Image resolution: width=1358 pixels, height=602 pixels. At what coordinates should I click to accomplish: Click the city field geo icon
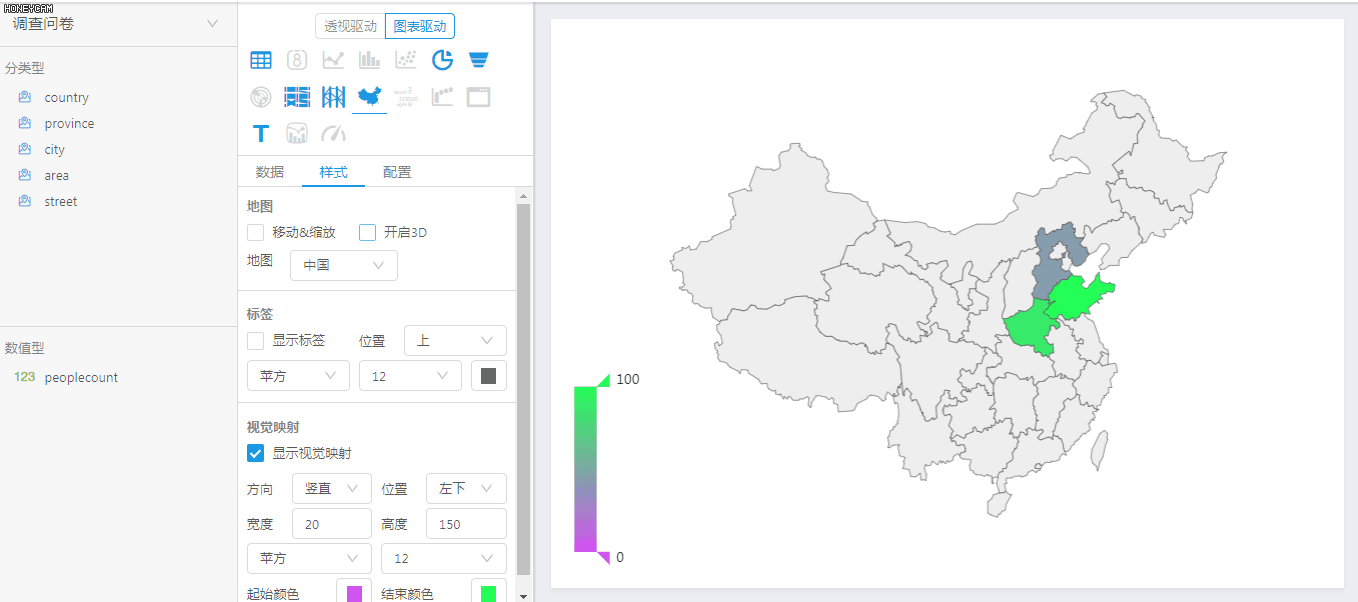25,149
